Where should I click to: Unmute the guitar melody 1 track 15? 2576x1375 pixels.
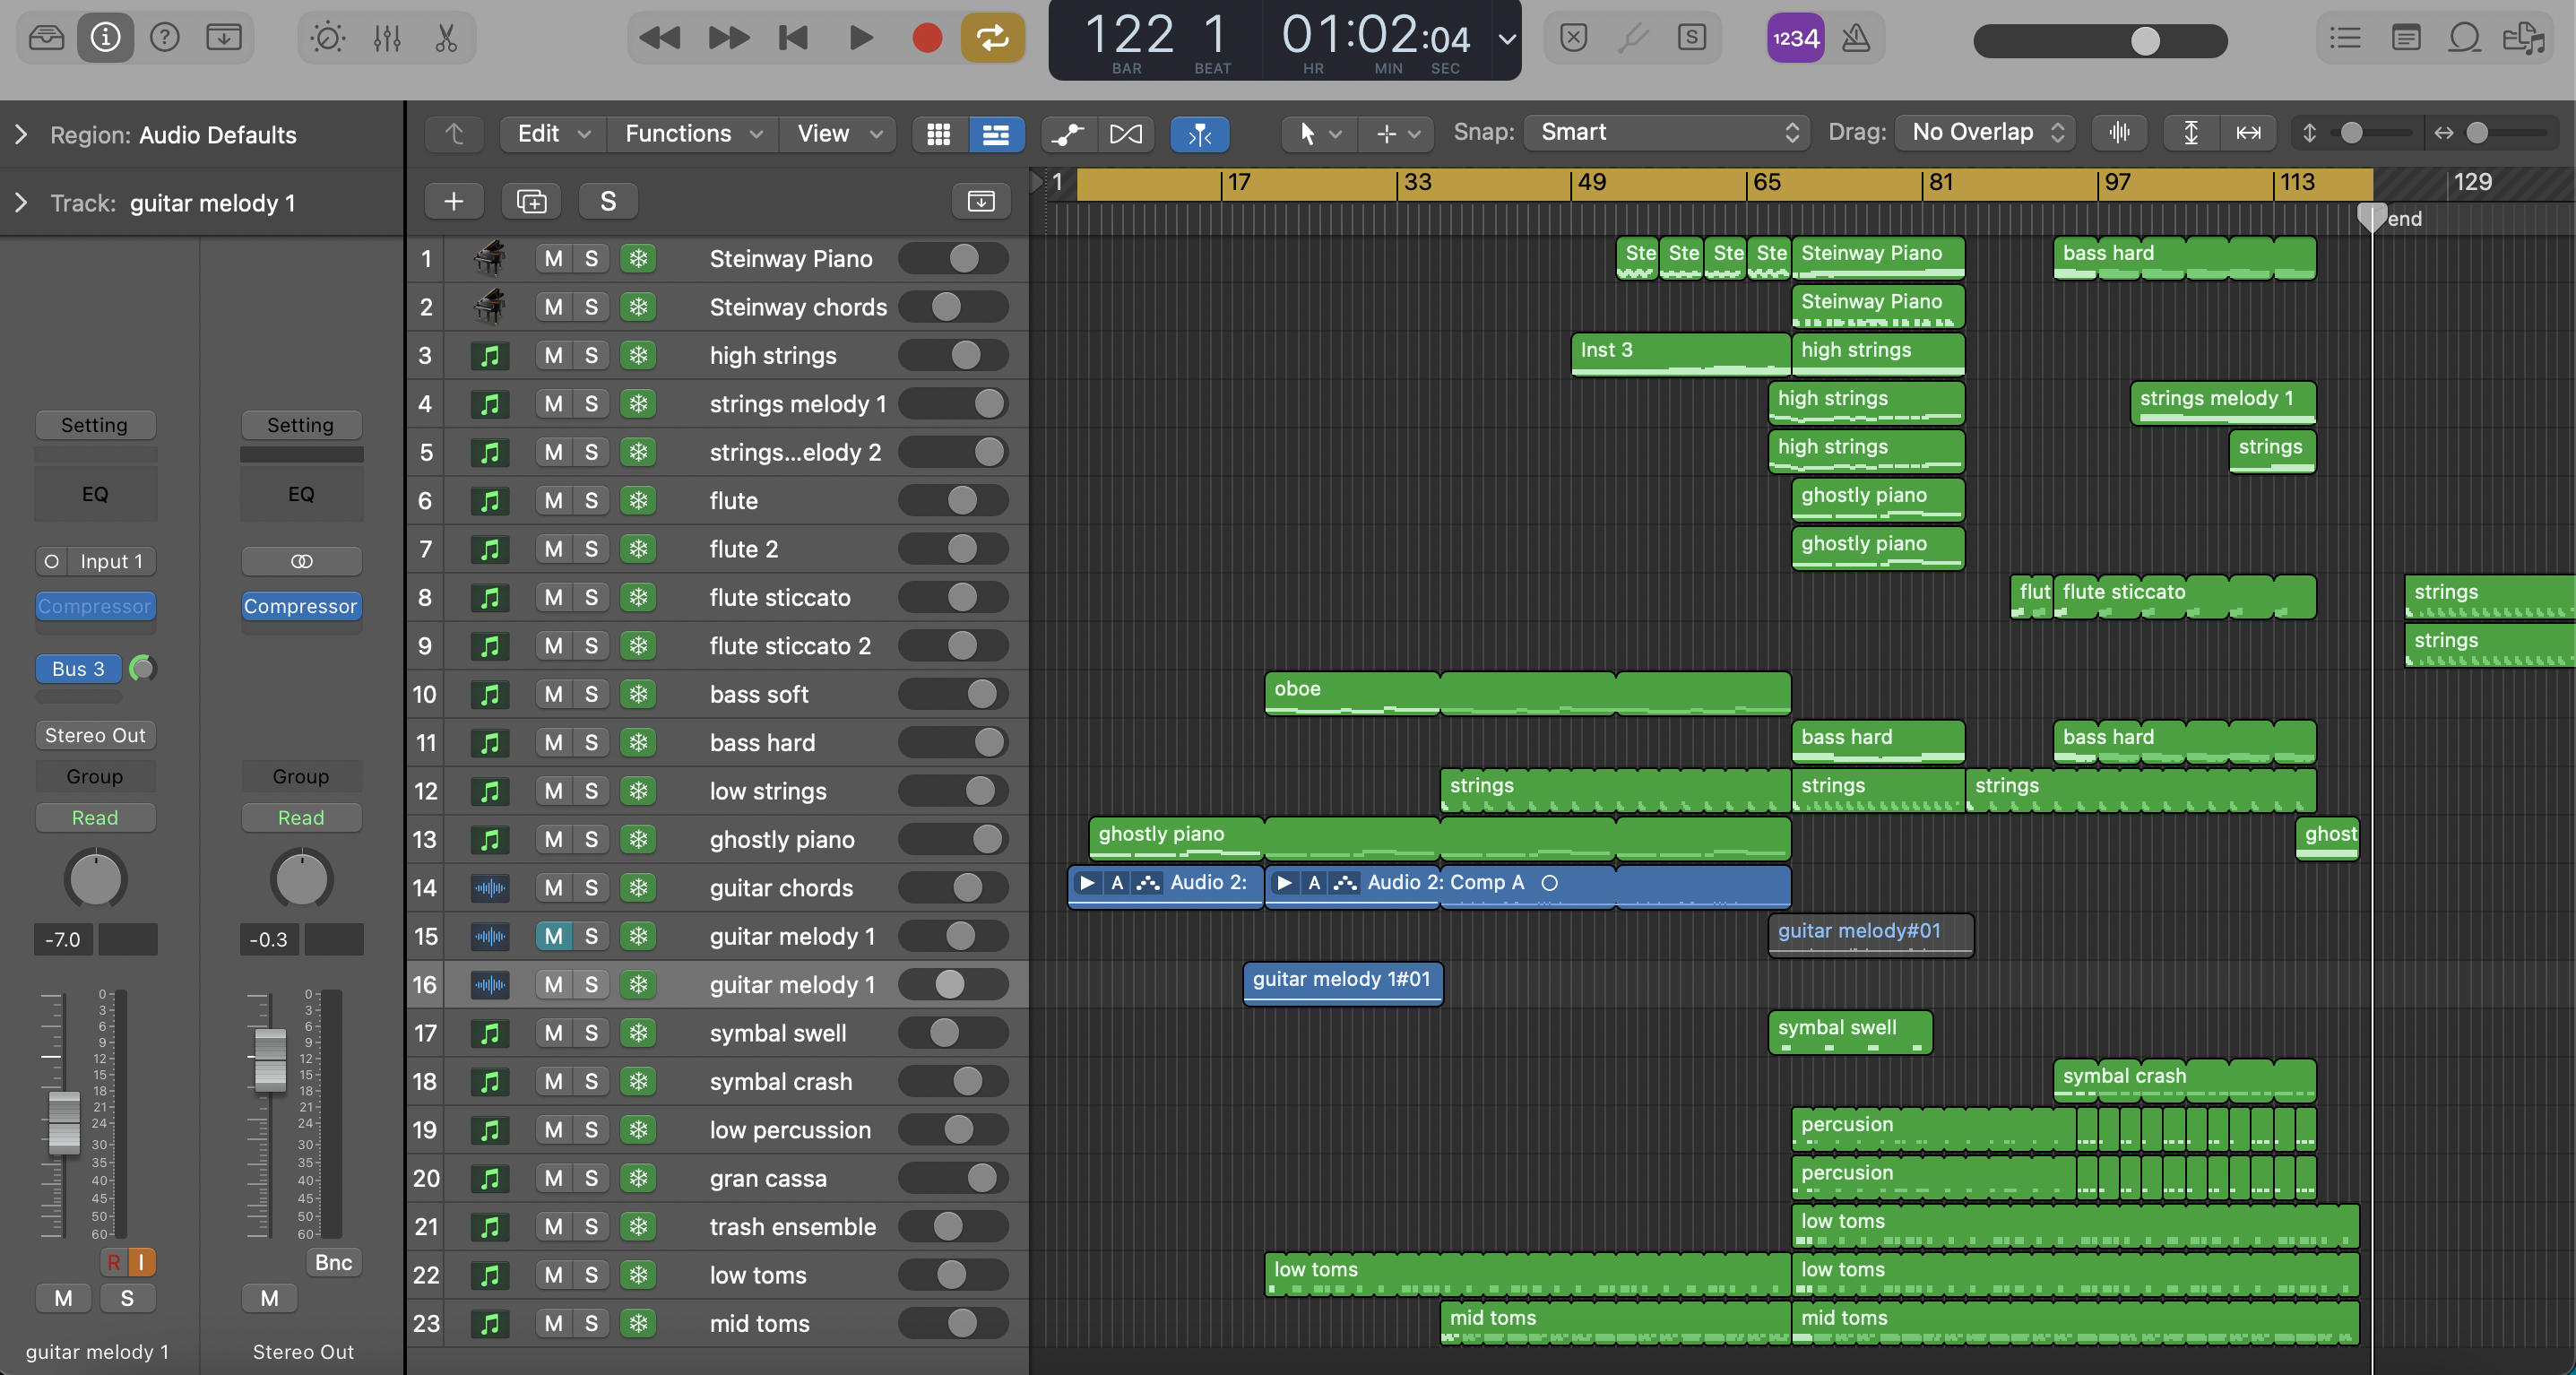(x=553, y=936)
